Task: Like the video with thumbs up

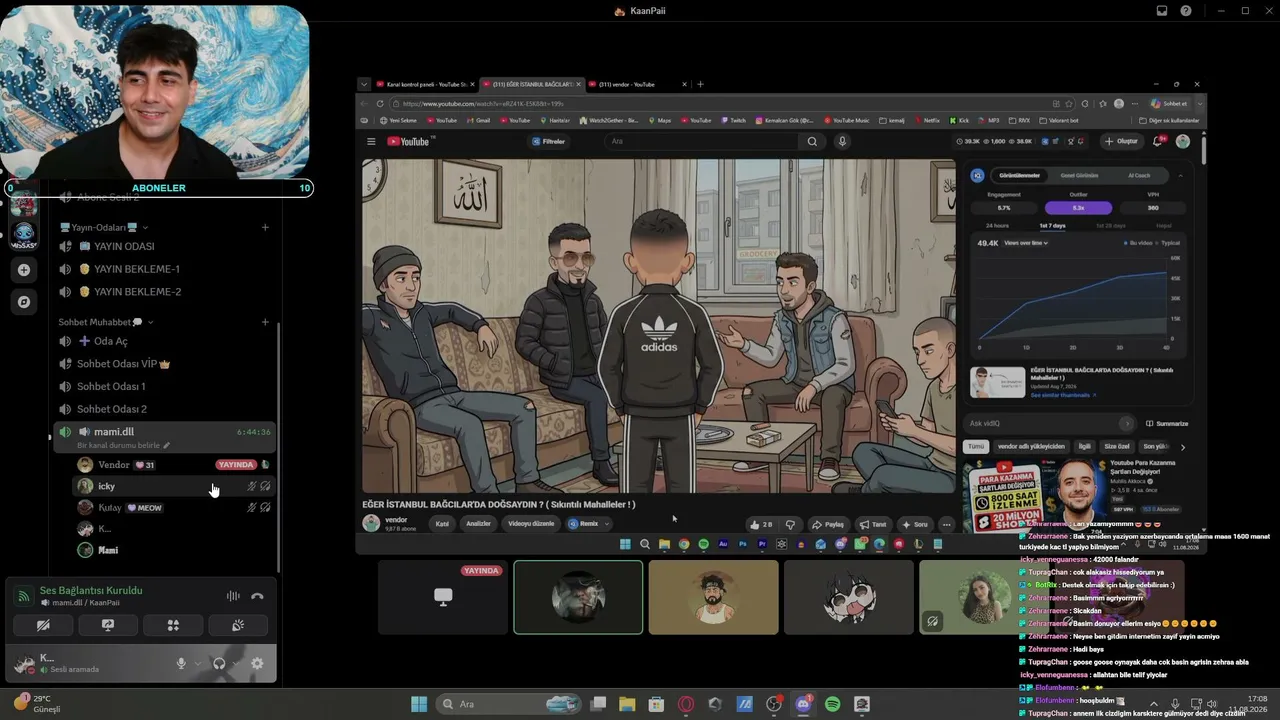Action: (761, 524)
